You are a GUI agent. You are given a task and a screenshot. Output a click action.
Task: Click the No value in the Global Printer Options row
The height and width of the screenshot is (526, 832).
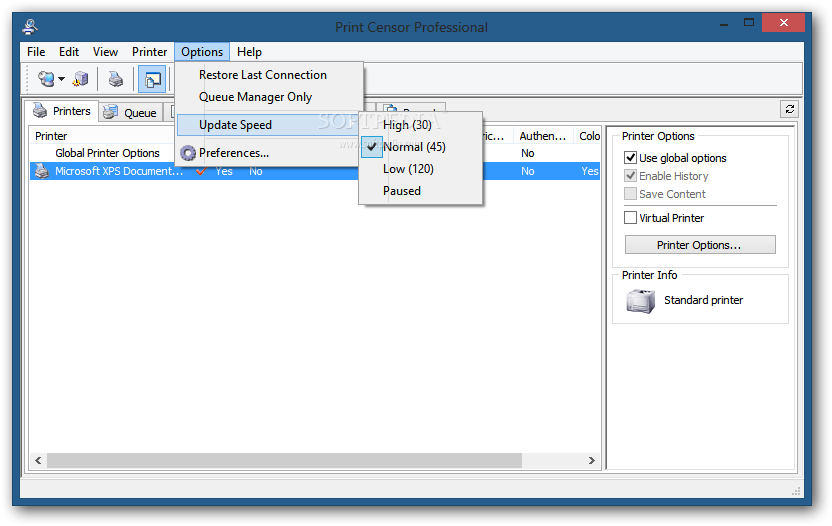(x=527, y=153)
